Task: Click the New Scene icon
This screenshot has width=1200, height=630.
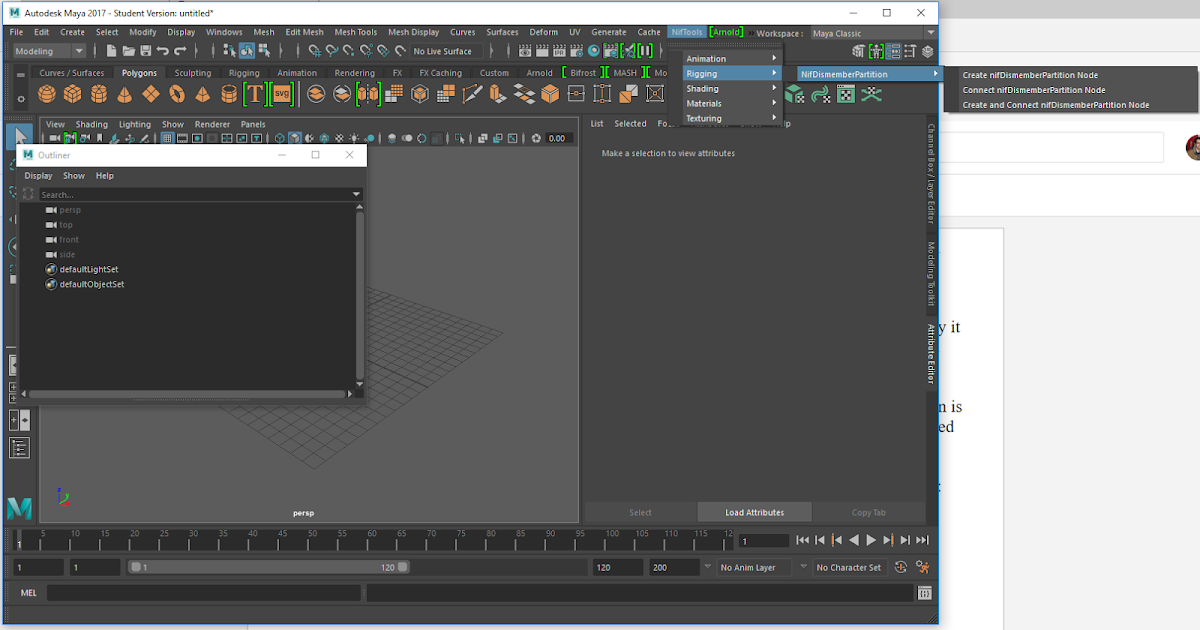Action: [x=111, y=51]
